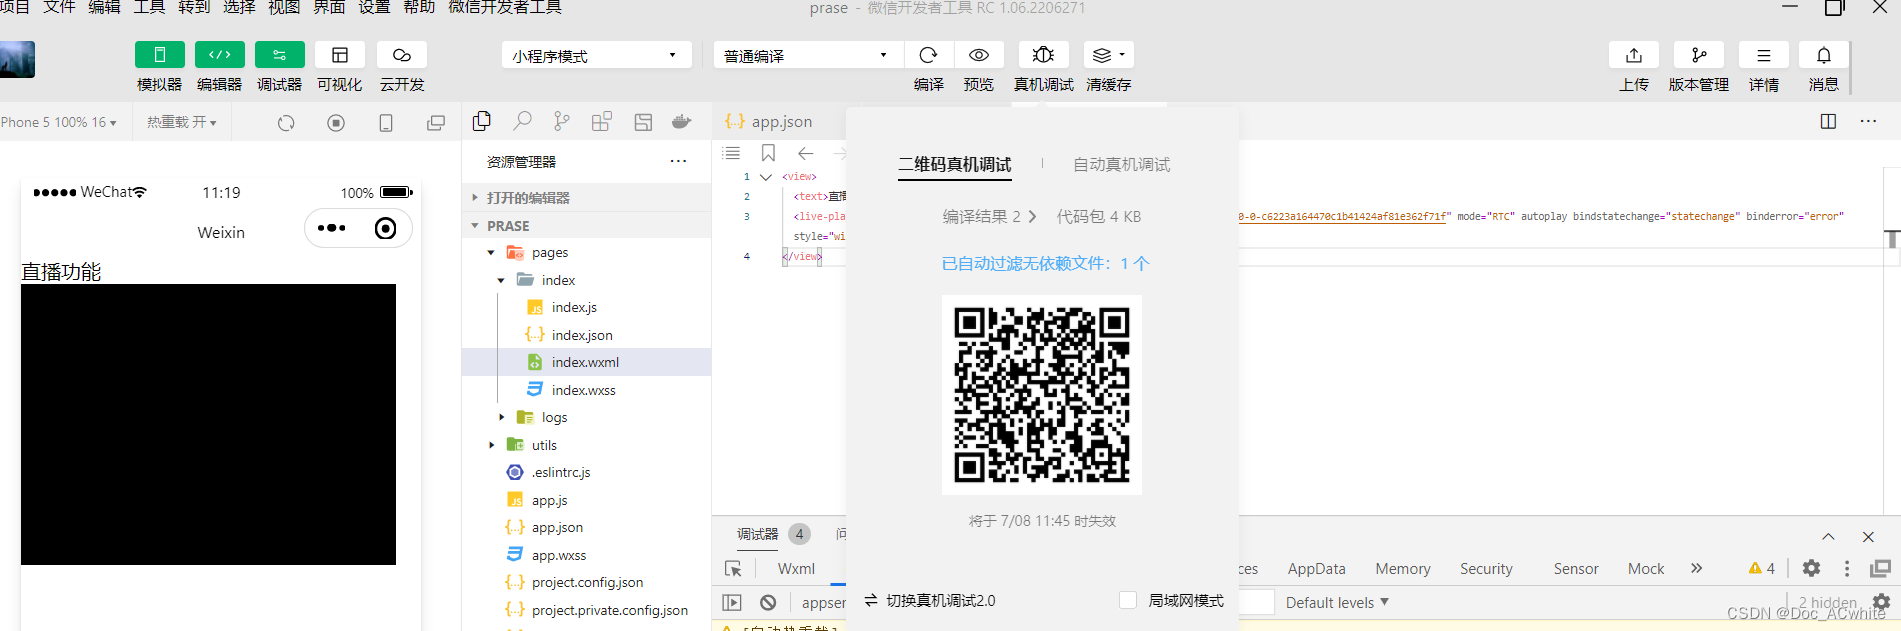Viewport: 1901px width, 631px height.
Task: Select index.wxml file
Action: pos(587,363)
